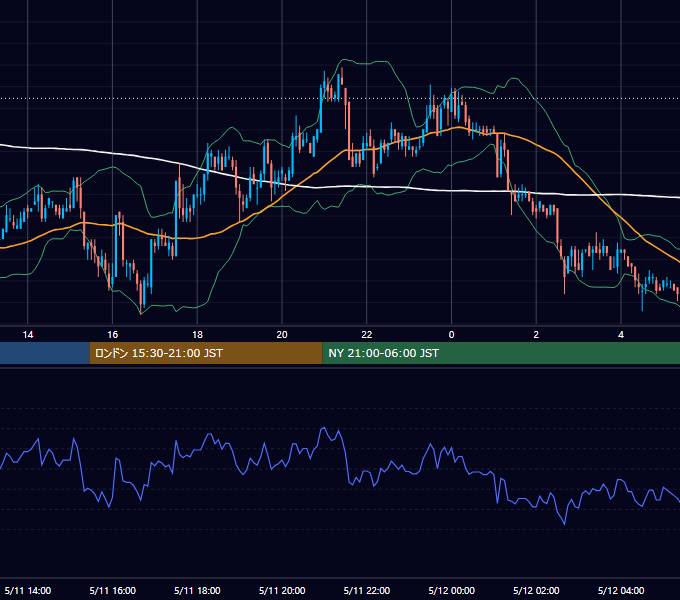Click the 5/11 14:00 date label

tap(28, 590)
